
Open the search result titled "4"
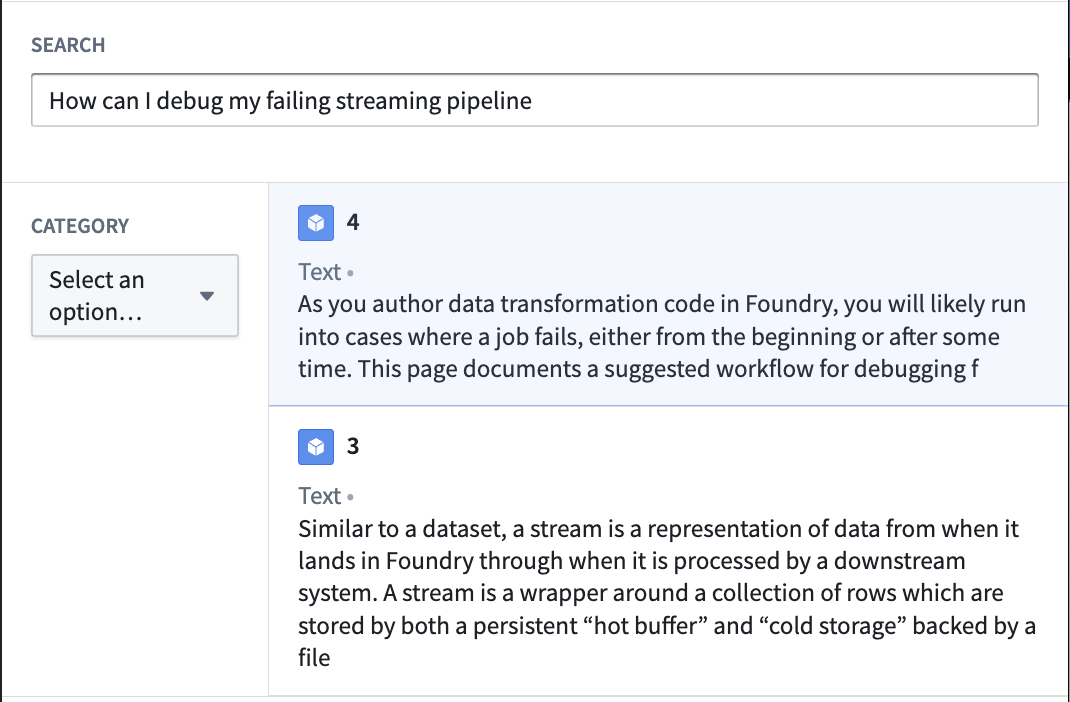coord(353,222)
